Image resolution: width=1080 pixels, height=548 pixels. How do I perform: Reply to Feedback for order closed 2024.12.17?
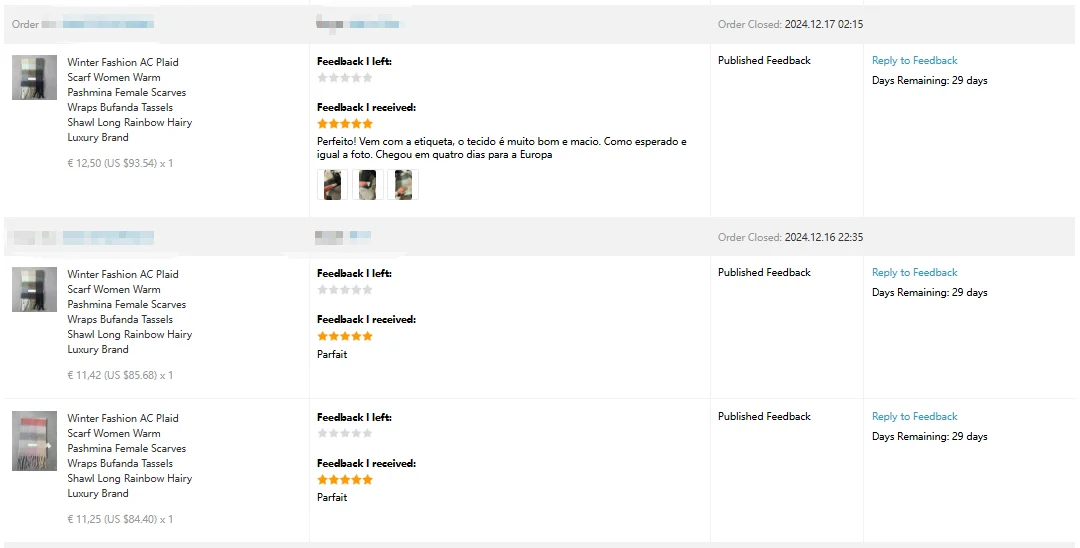coord(914,61)
